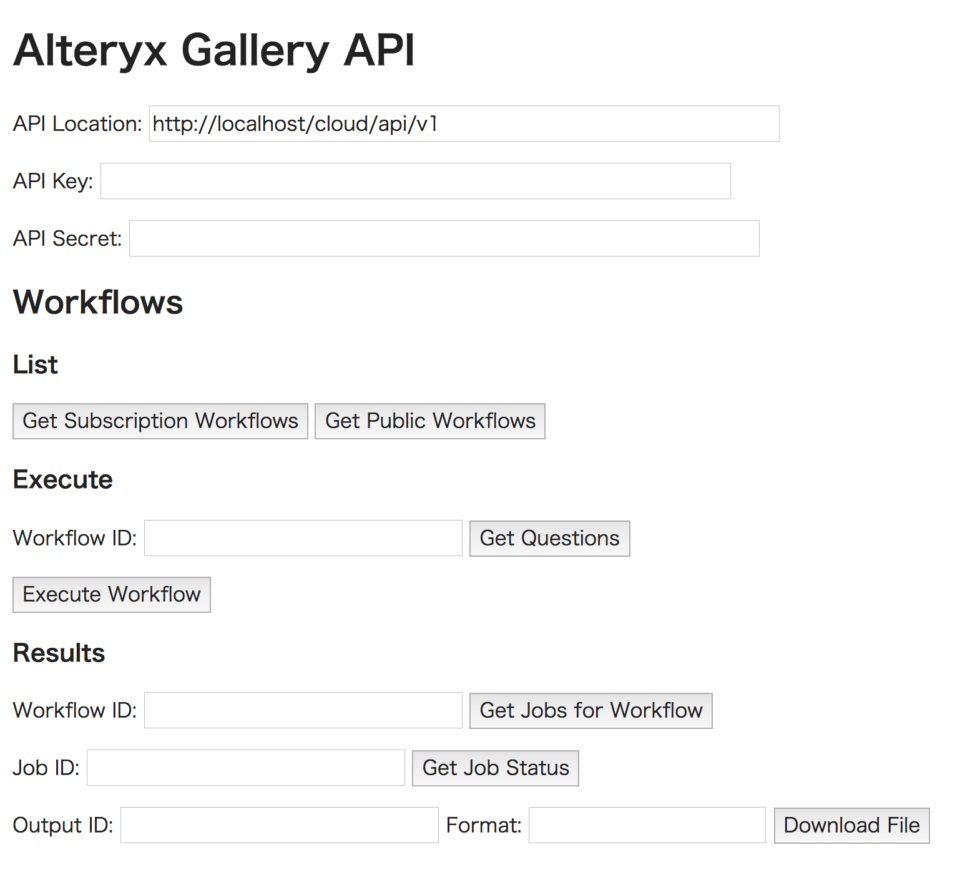The width and height of the screenshot is (960, 875).
Task: Click the List section heading
Action: pyautogui.click(x=34, y=364)
